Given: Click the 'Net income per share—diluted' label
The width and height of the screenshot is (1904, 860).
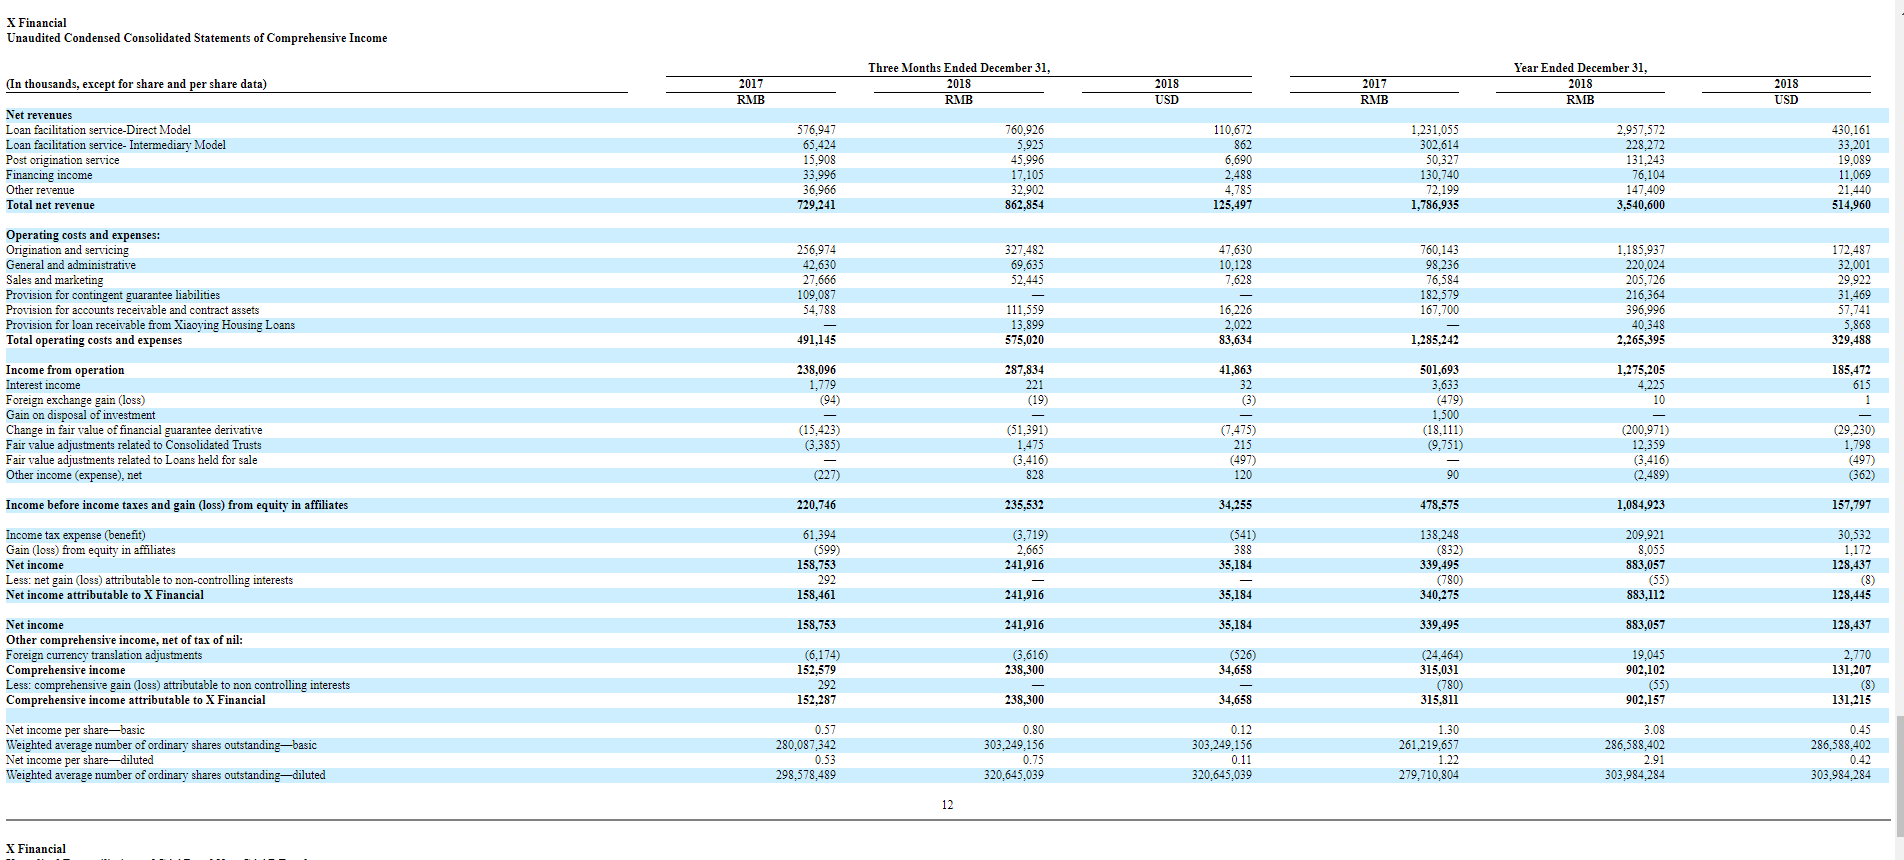Looking at the screenshot, I should point(80,760).
